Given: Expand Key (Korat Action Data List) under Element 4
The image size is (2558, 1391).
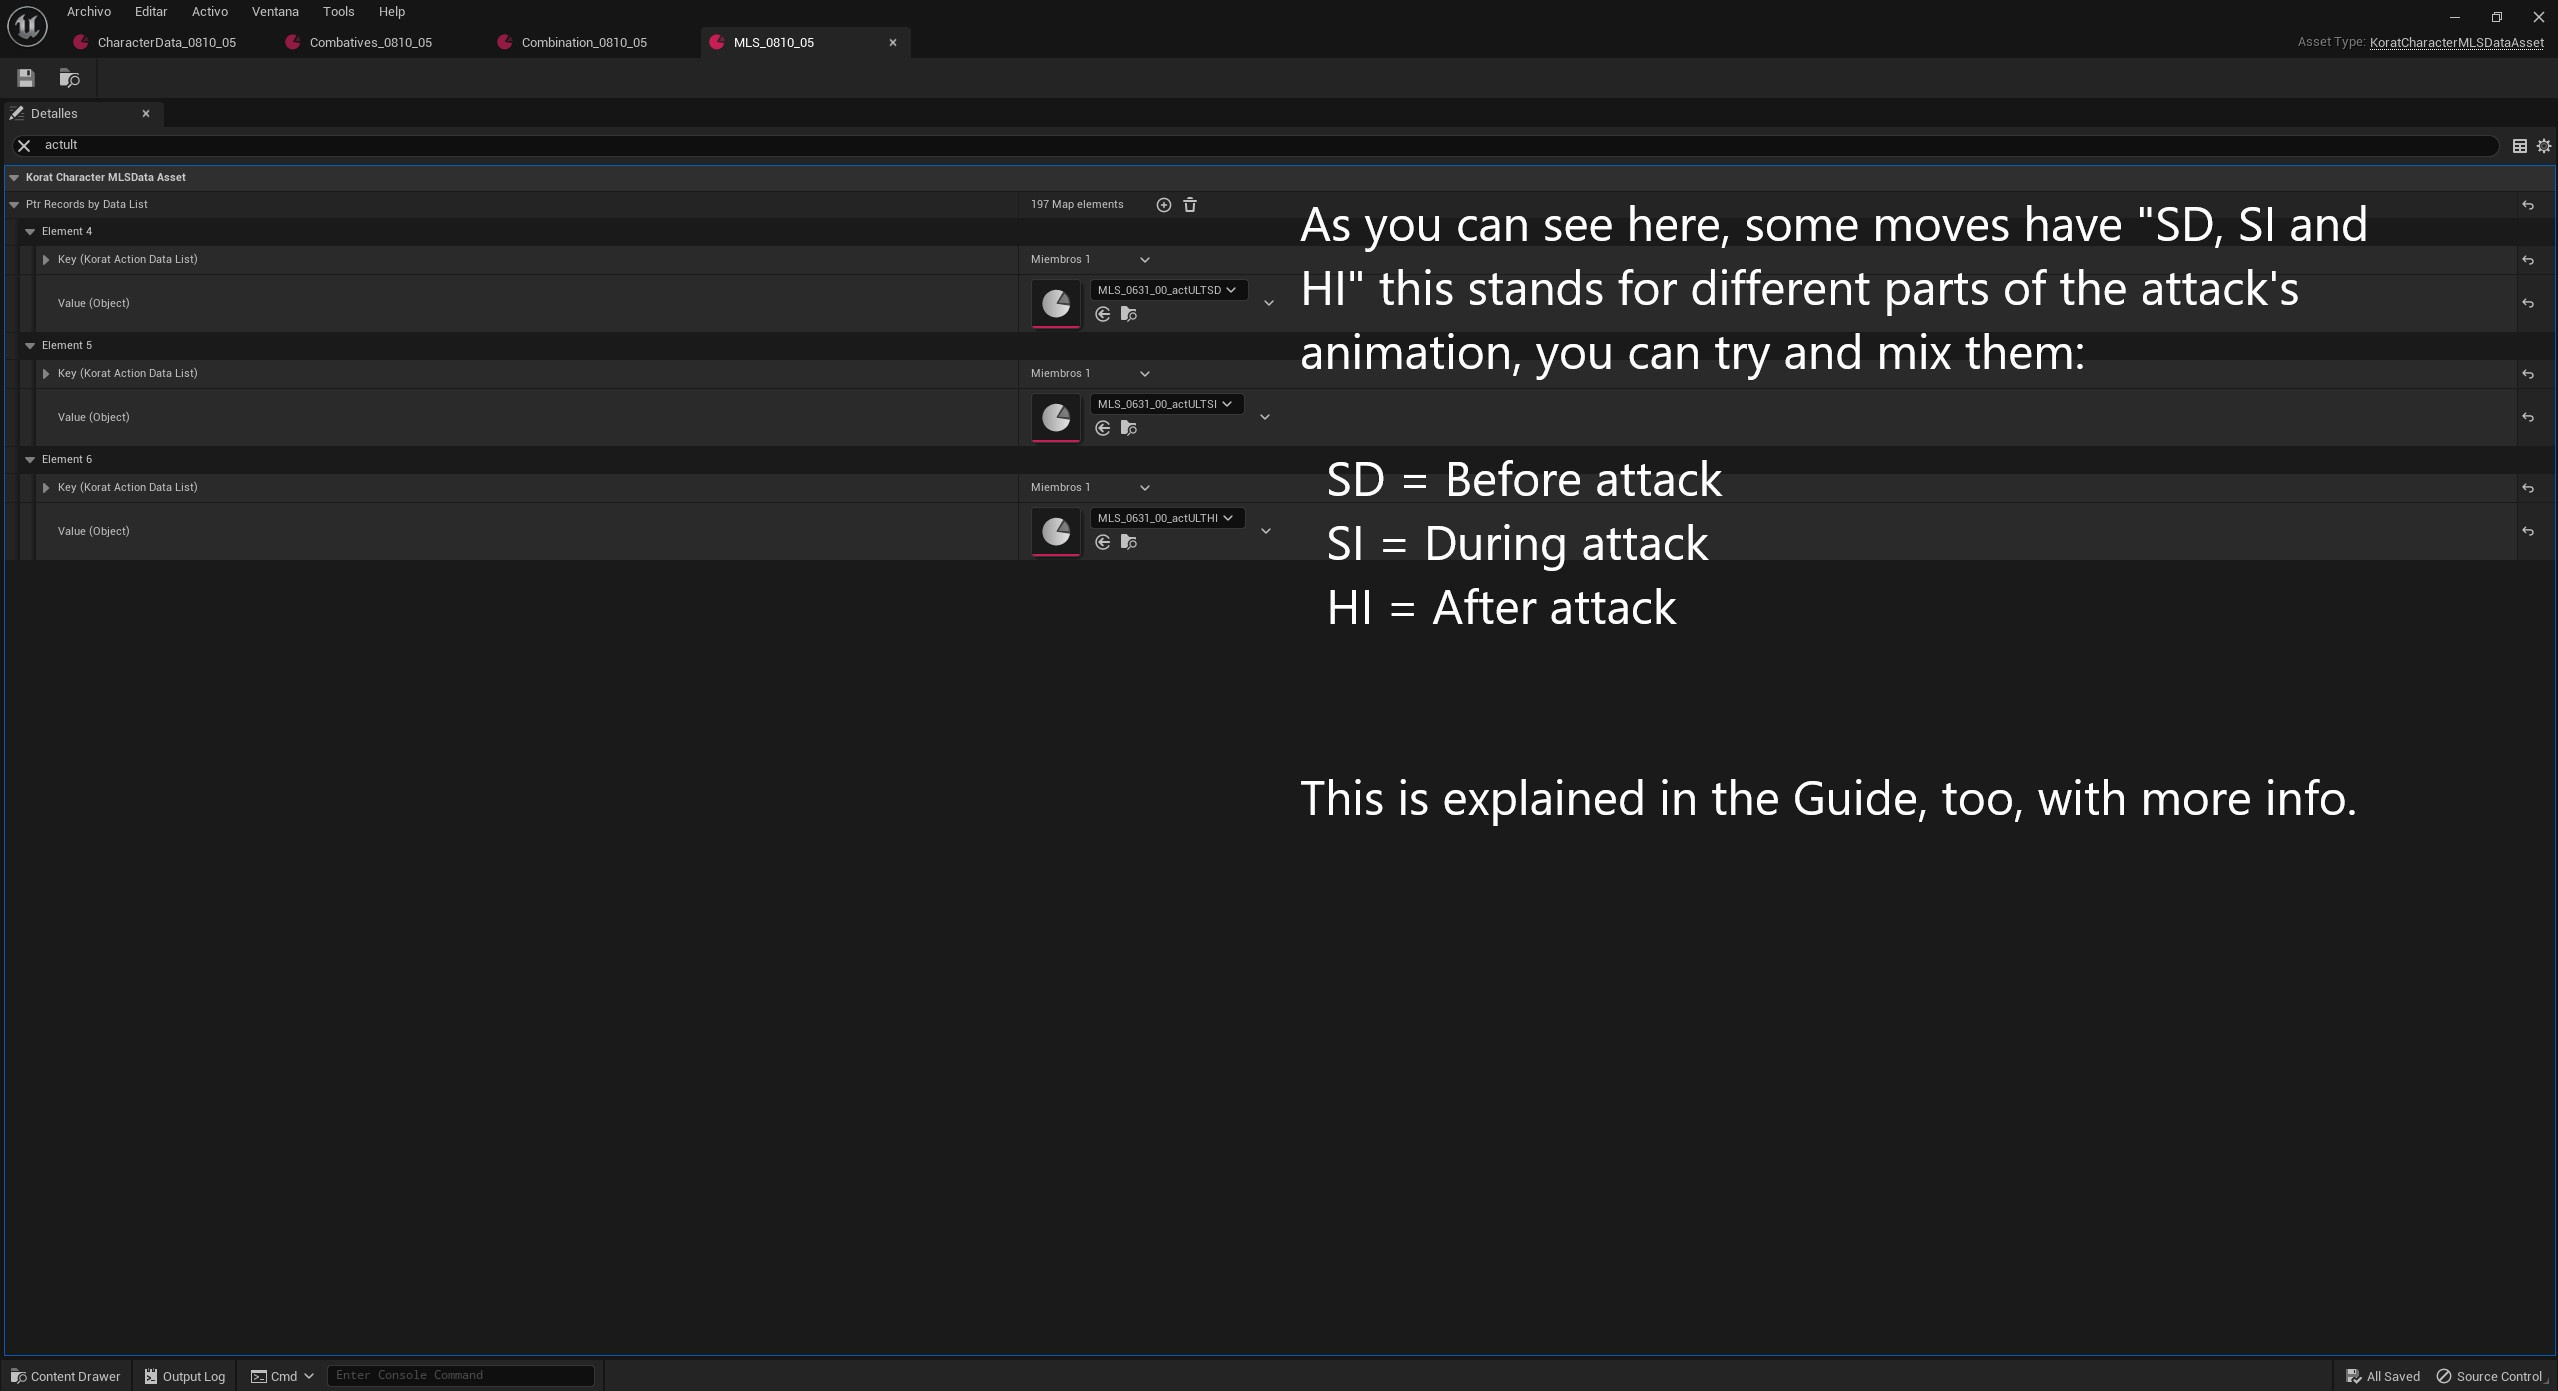Looking at the screenshot, I should (x=47, y=259).
